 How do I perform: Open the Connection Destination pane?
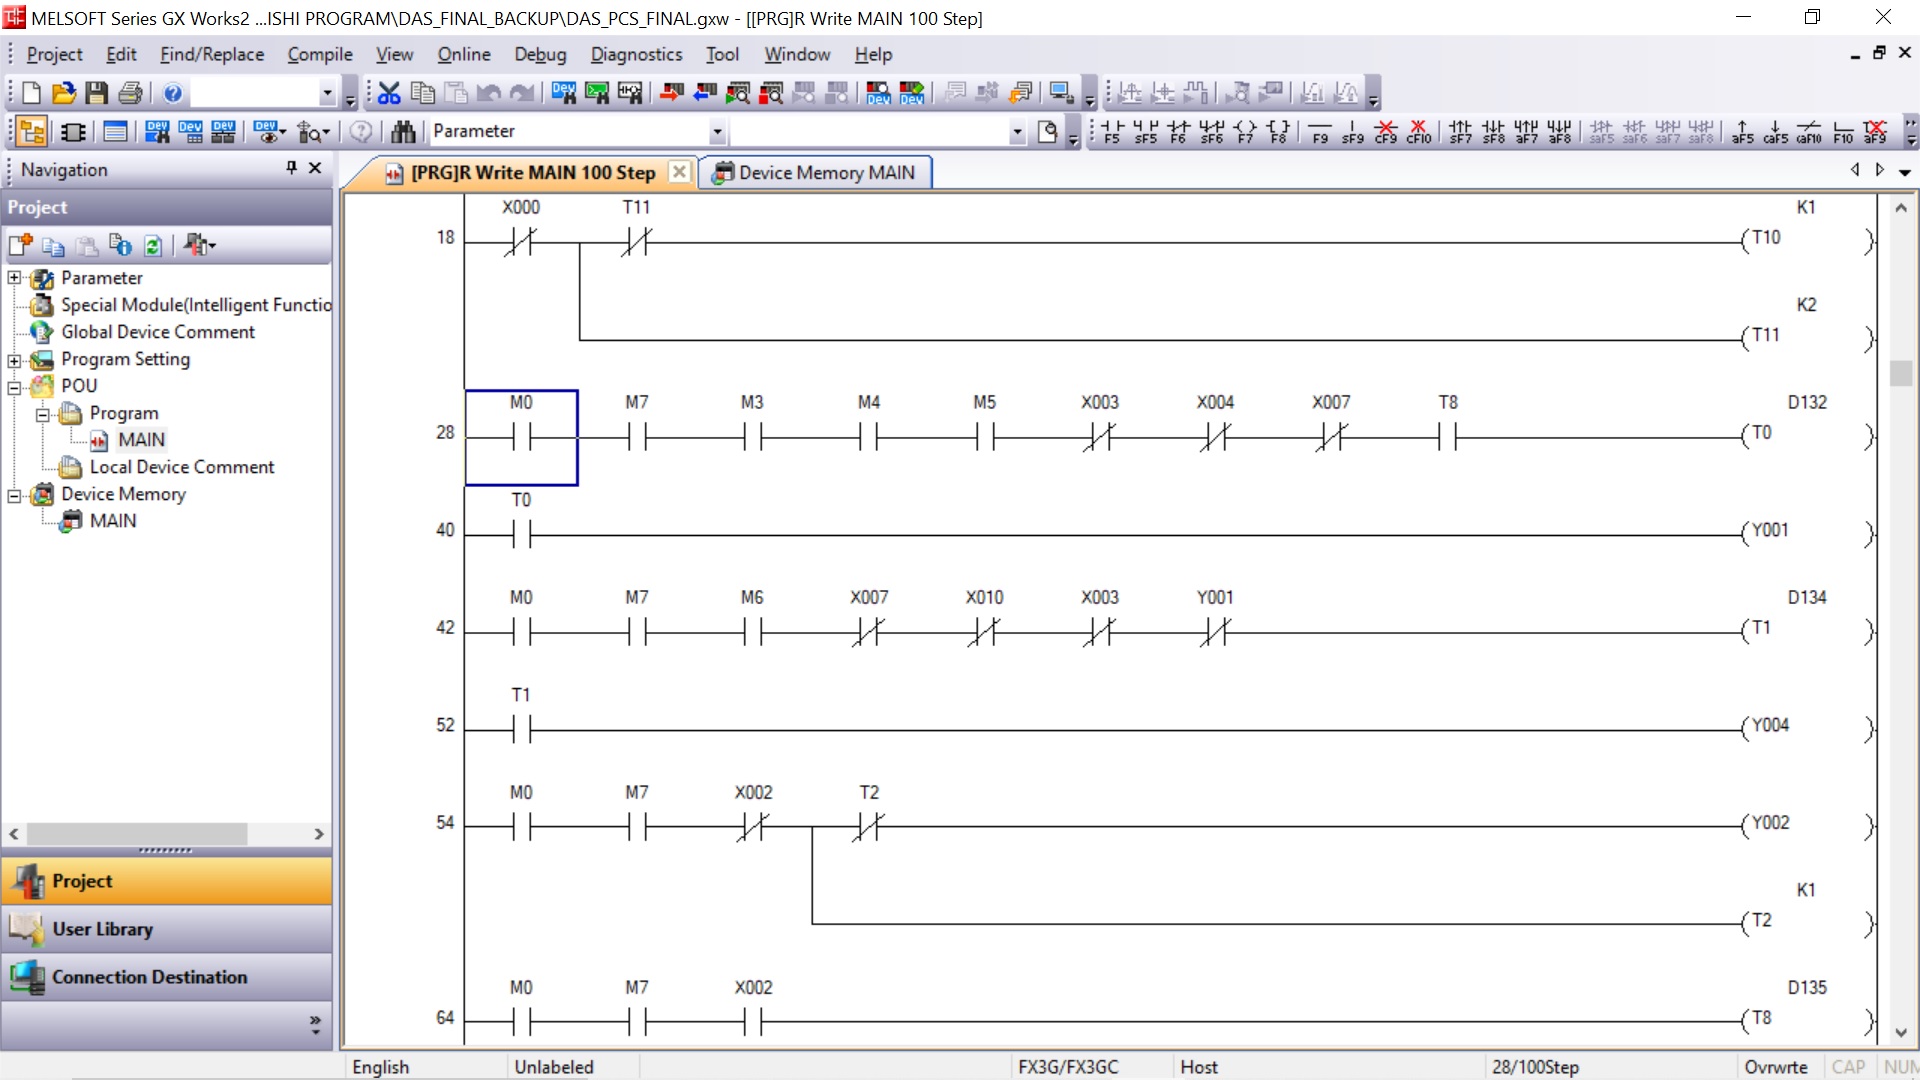click(x=149, y=977)
